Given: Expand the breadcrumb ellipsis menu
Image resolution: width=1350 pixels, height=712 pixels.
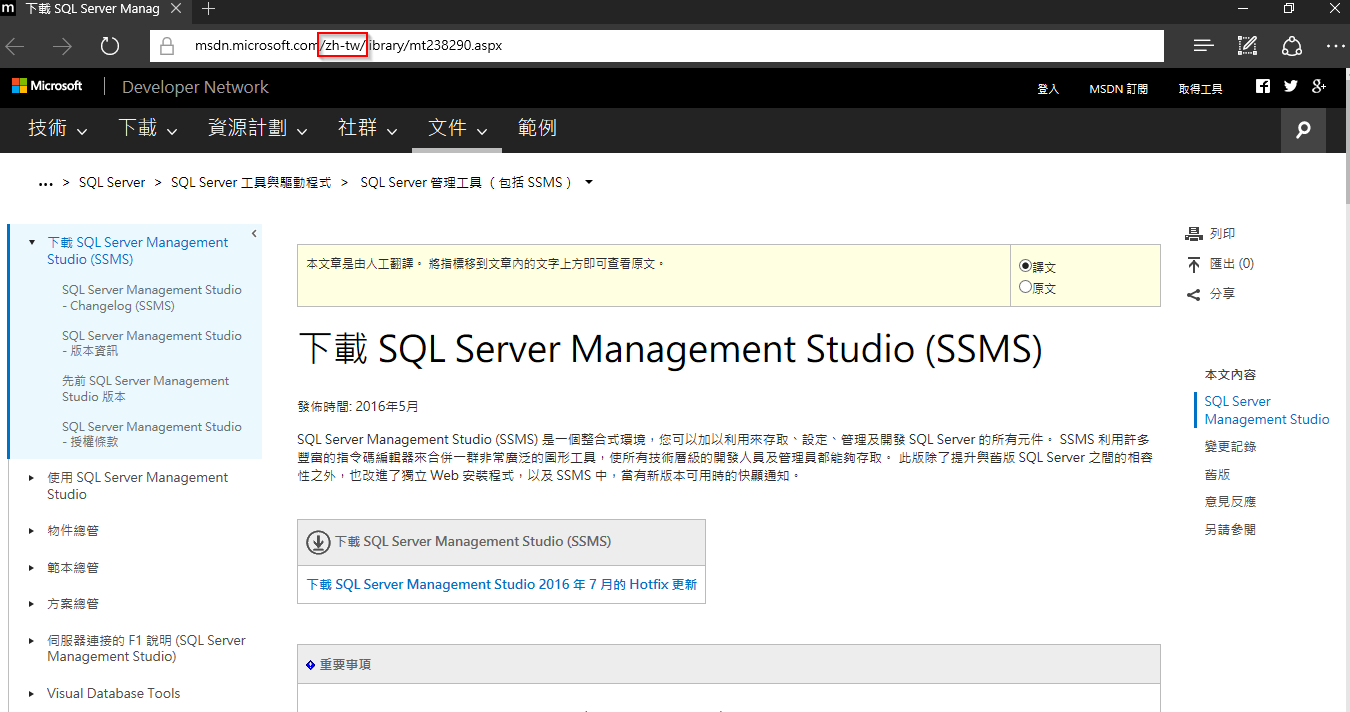Looking at the screenshot, I should 45,182.
